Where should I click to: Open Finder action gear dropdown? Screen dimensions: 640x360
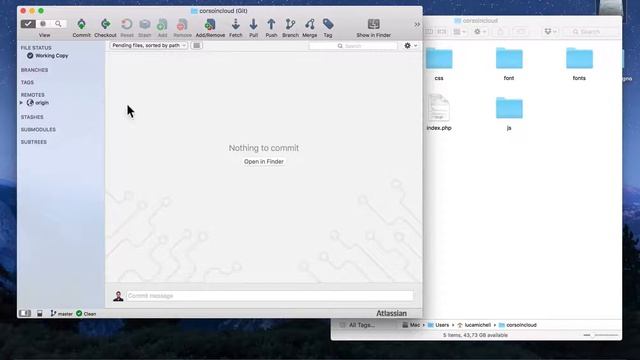tap(480, 31)
